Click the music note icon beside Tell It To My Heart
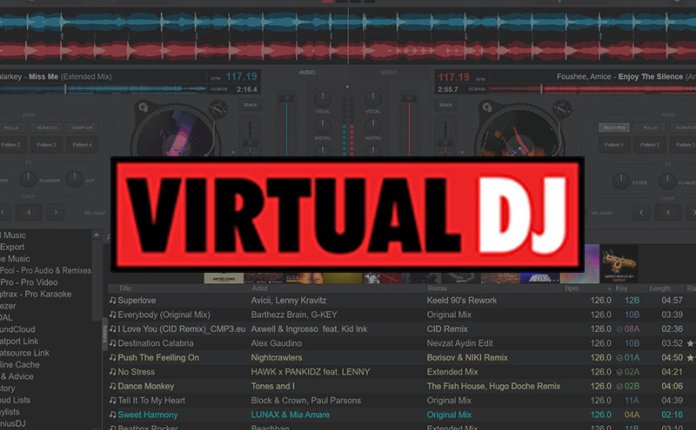 [x=113, y=400]
